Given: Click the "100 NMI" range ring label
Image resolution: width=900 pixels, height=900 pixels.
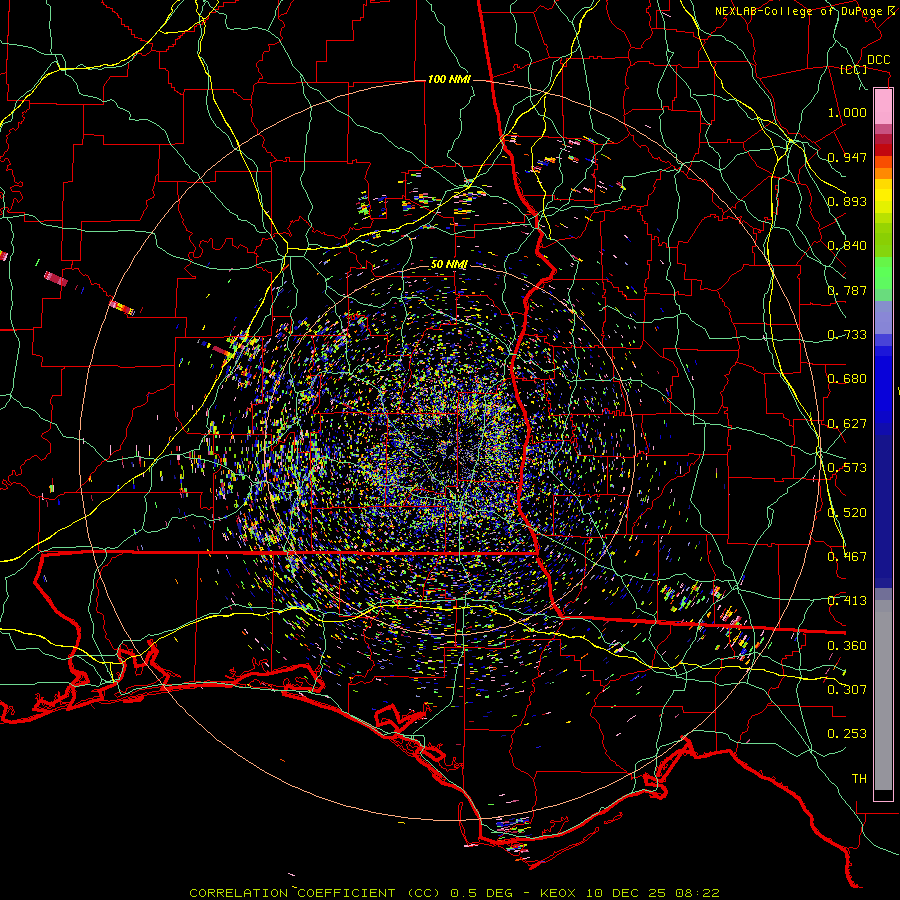Looking at the screenshot, I should pyautogui.click(x=449, y=79).
